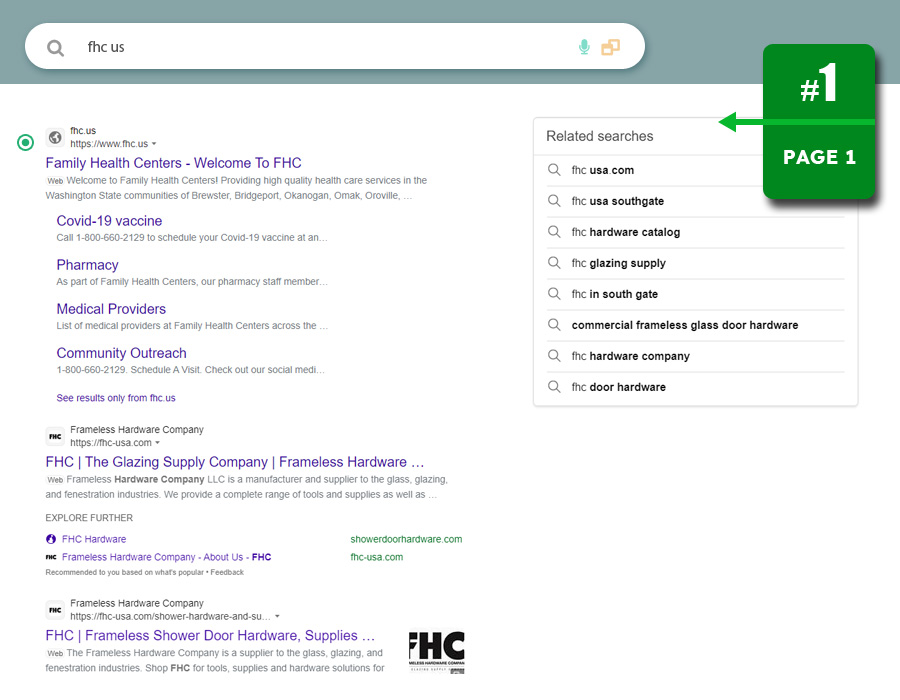This screenshot has width=900, height=700.
Task: Open FHC Frameless Shower Door Hardware result
Action: (x=210, y=636)
